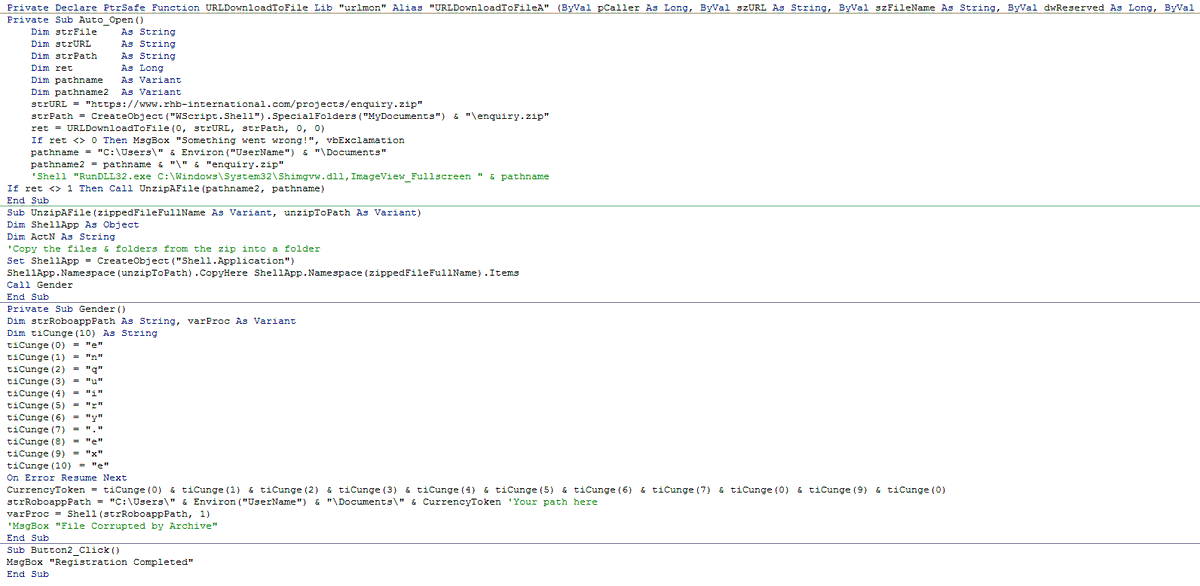Click the ShellApp.Namespace CopyHere line
The width and height of the screenshot is (1200, 586).
point(263,272)
